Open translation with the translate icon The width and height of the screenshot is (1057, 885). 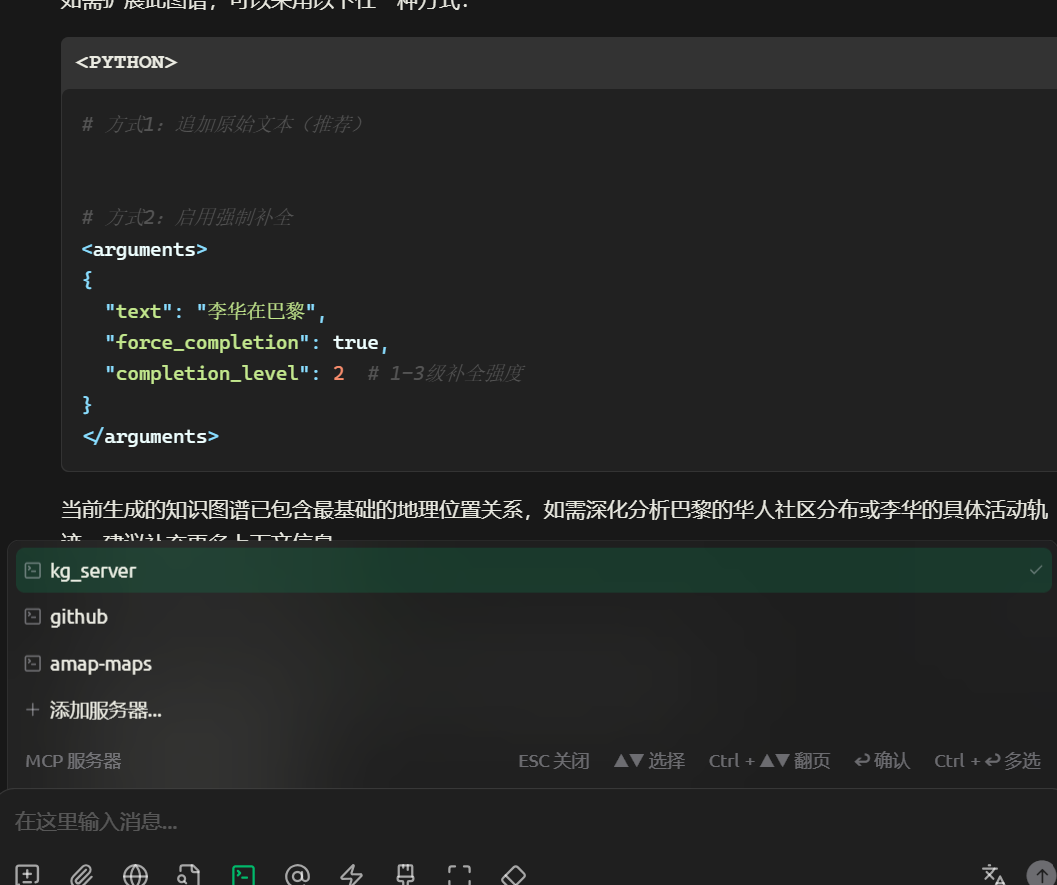click(993, 874)
